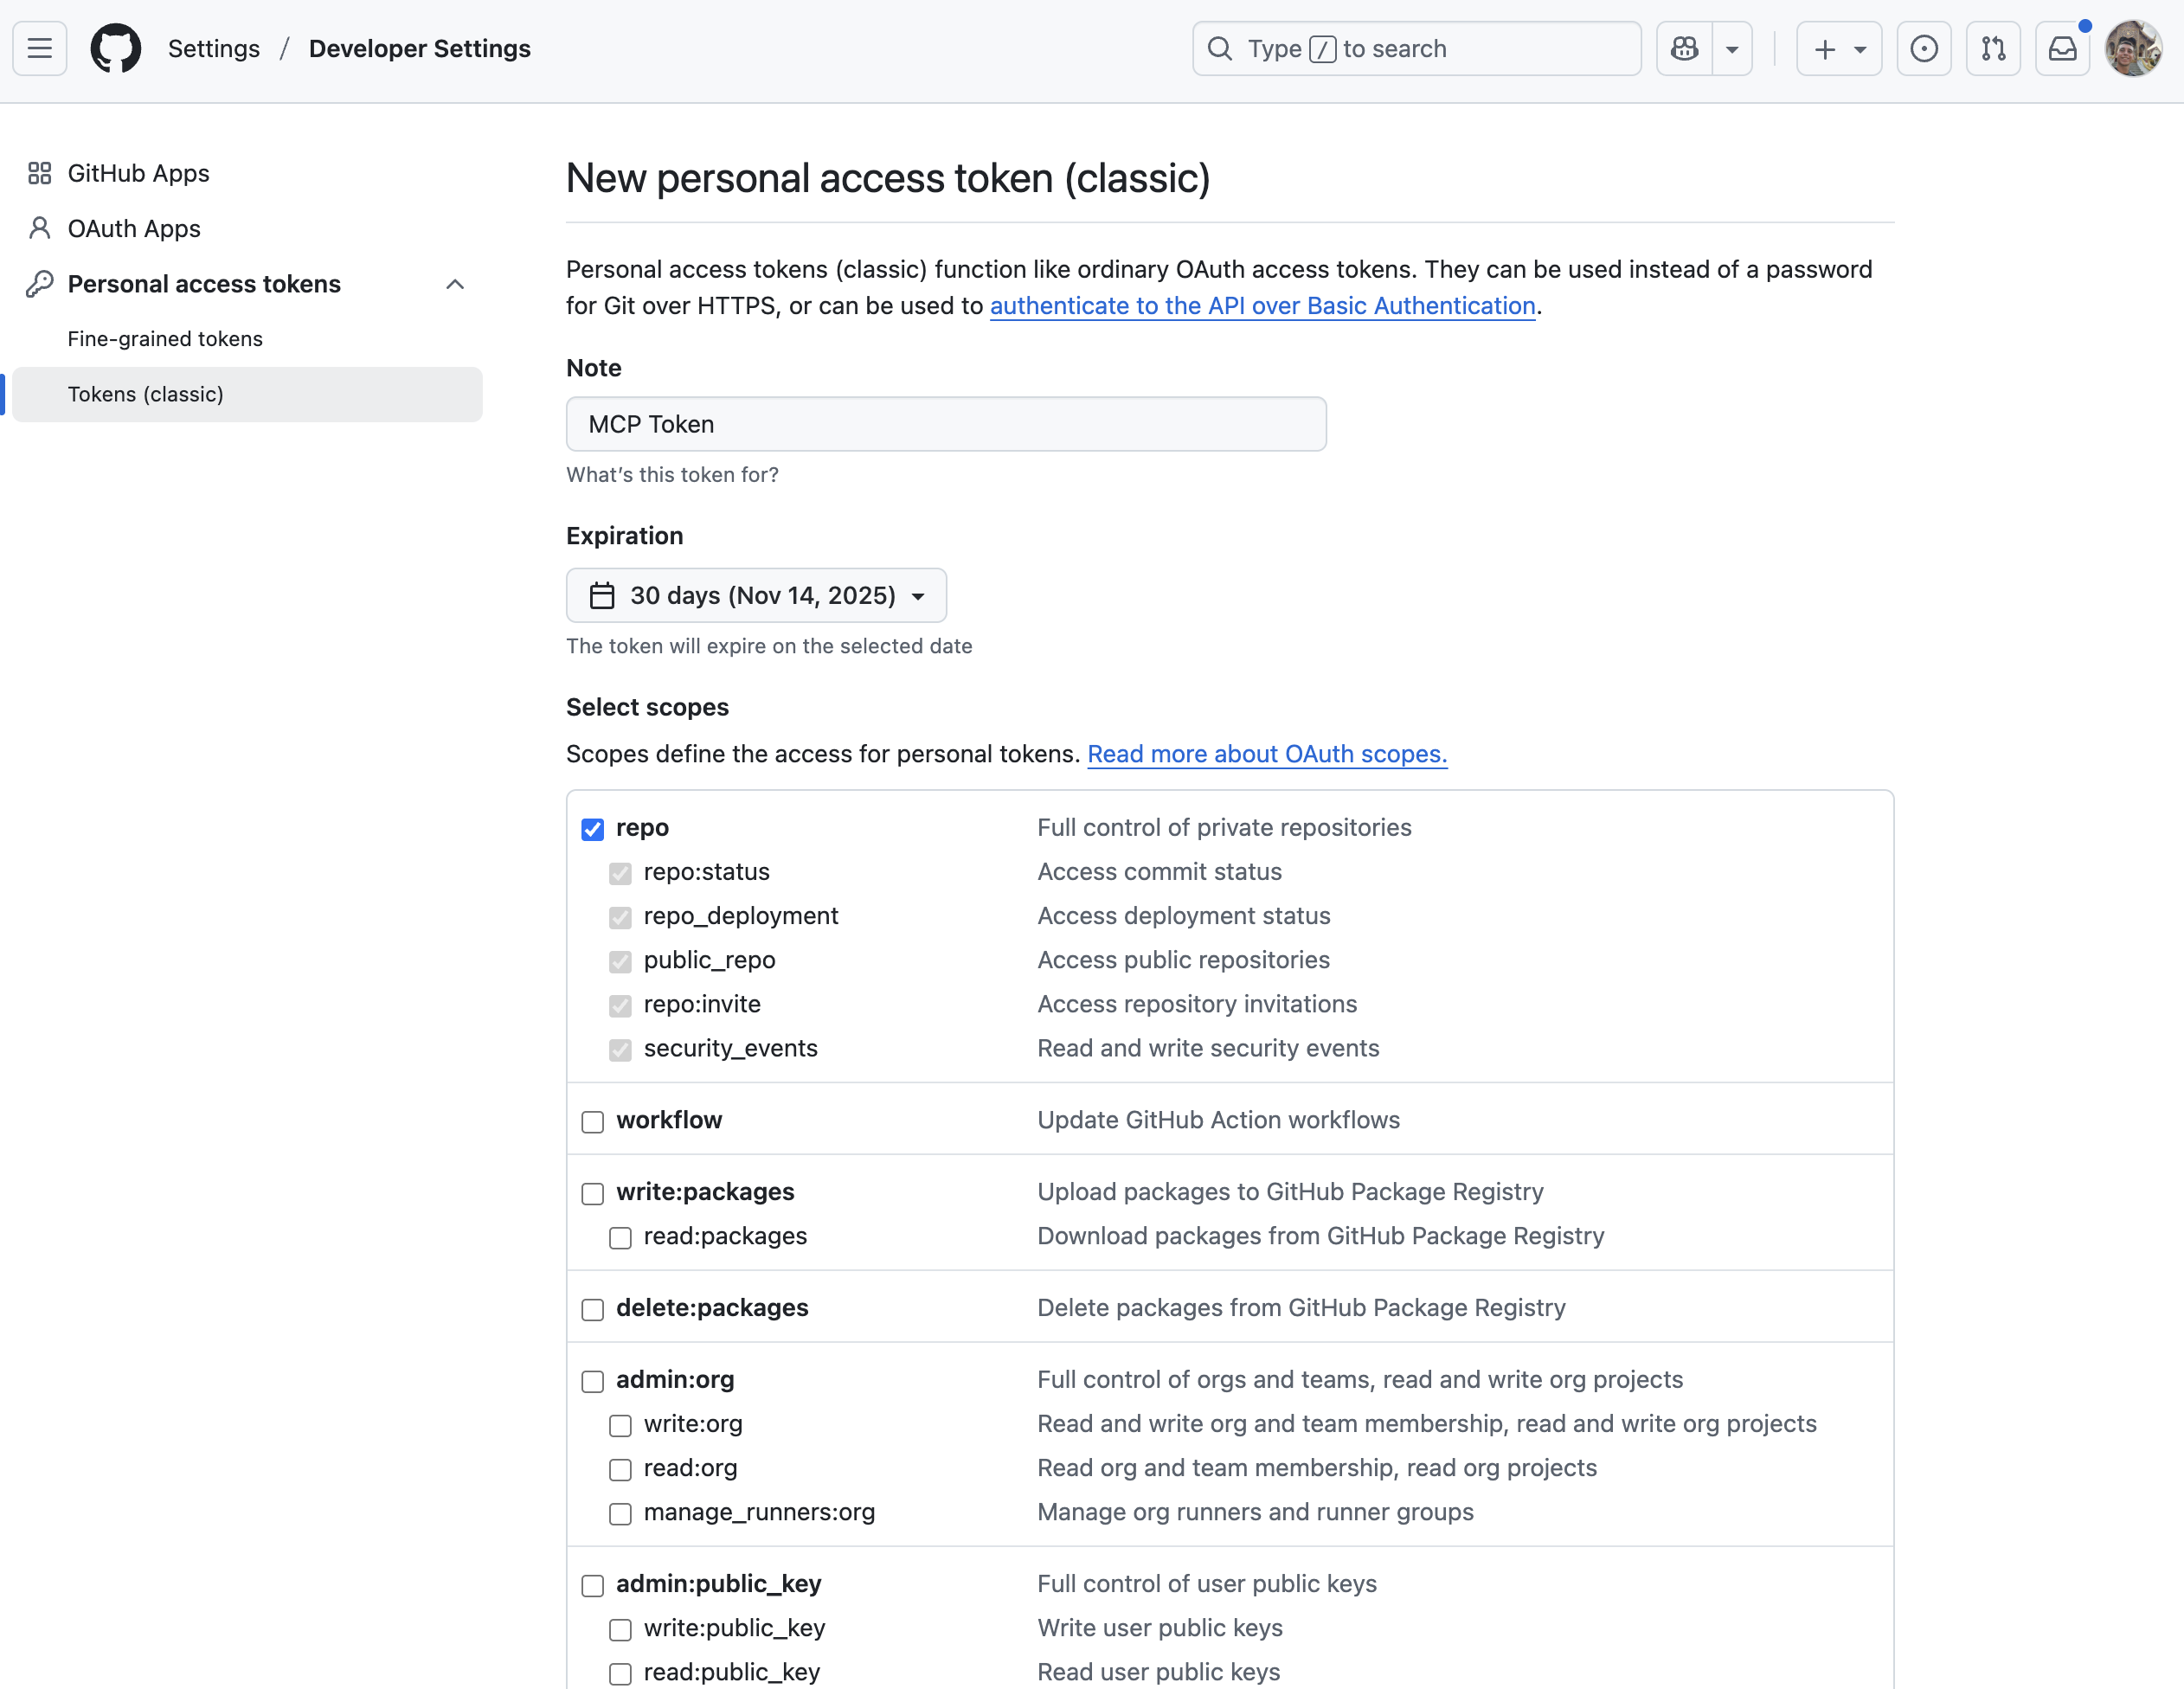Click the OAuth Apps person icon
2184x1689 pixels.
[x=39, y=228]
